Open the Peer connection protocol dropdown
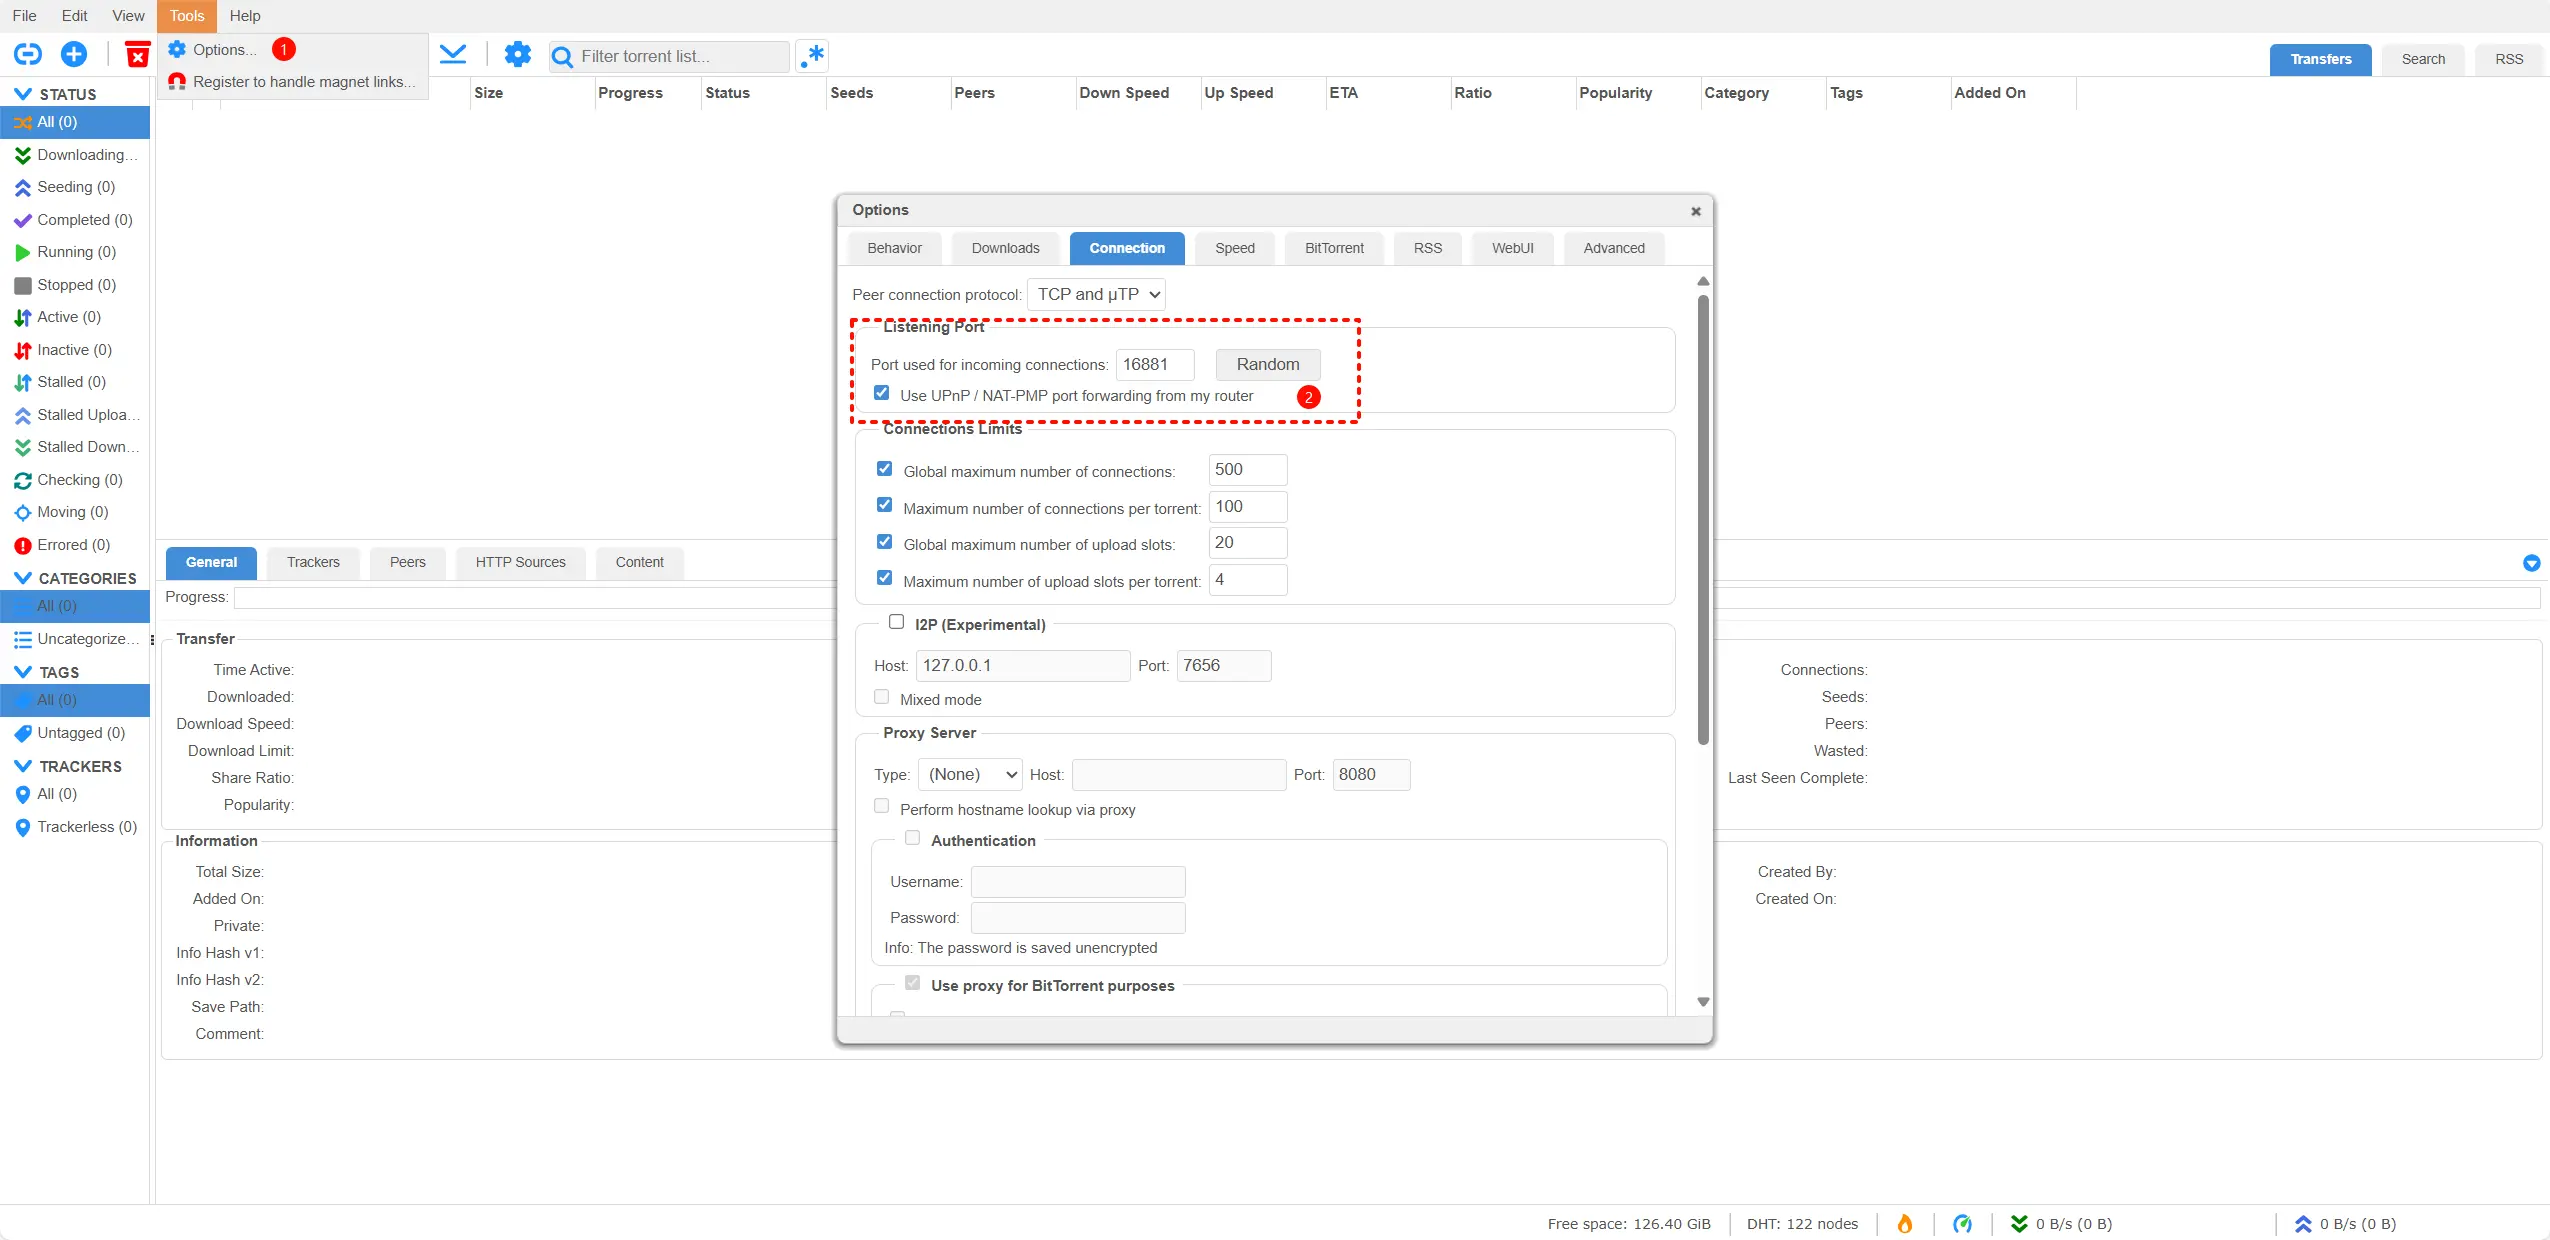The height and width of the screenshot is (1240, 2550). pyautogui.click(x=1097, y=294)
